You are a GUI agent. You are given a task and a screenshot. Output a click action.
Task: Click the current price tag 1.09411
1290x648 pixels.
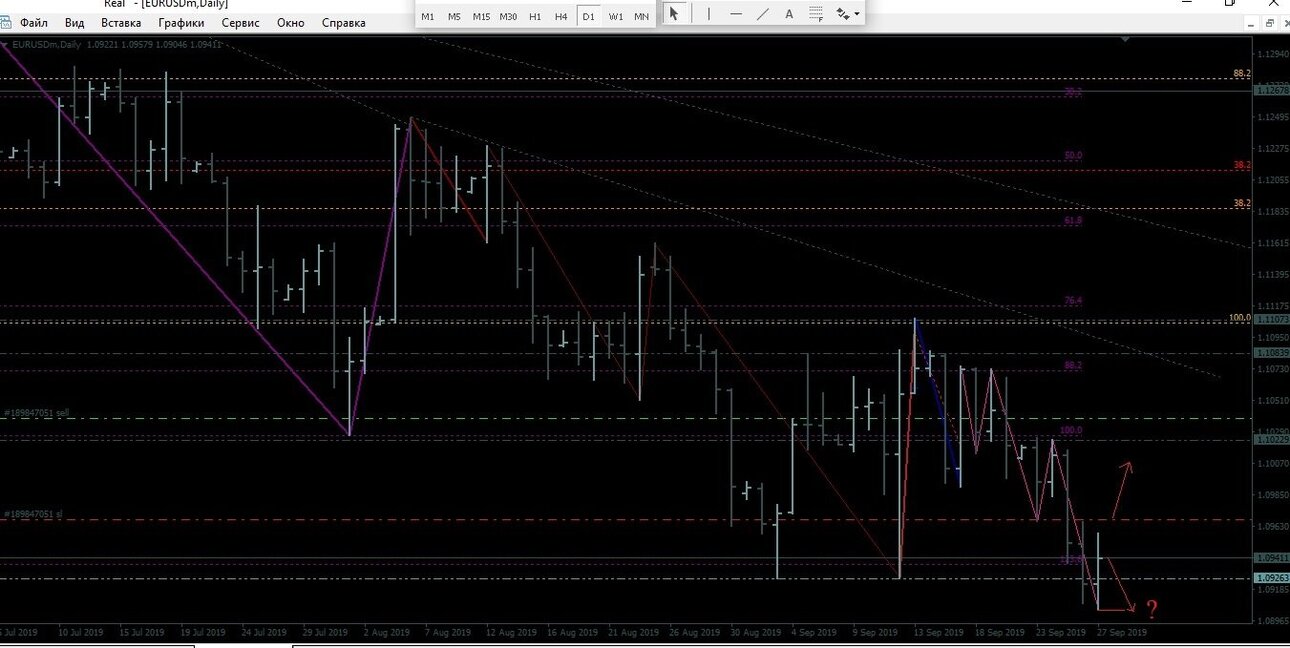[x=1270, y=558]
